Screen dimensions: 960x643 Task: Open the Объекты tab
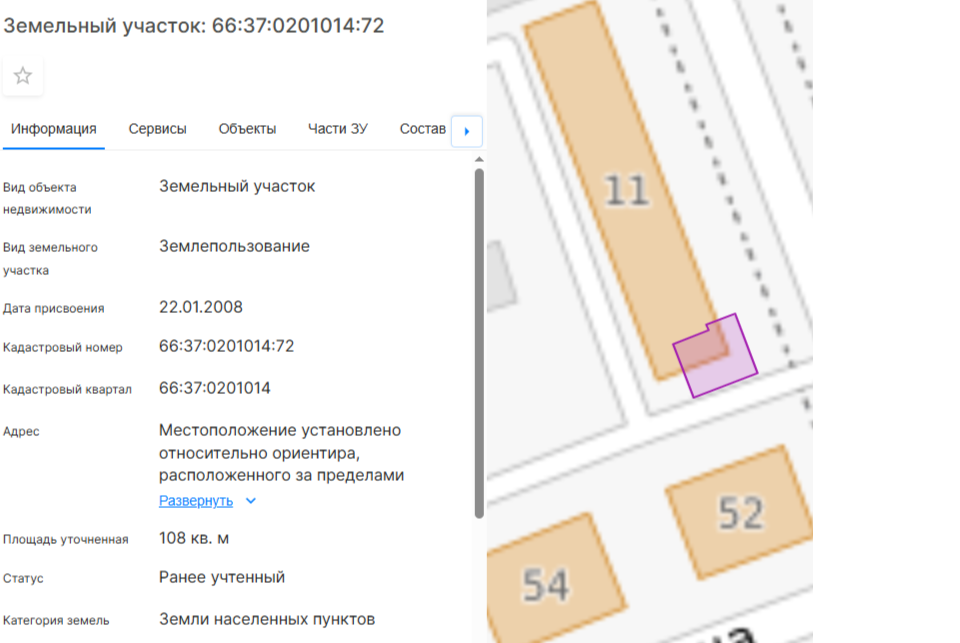click(247, 129)
